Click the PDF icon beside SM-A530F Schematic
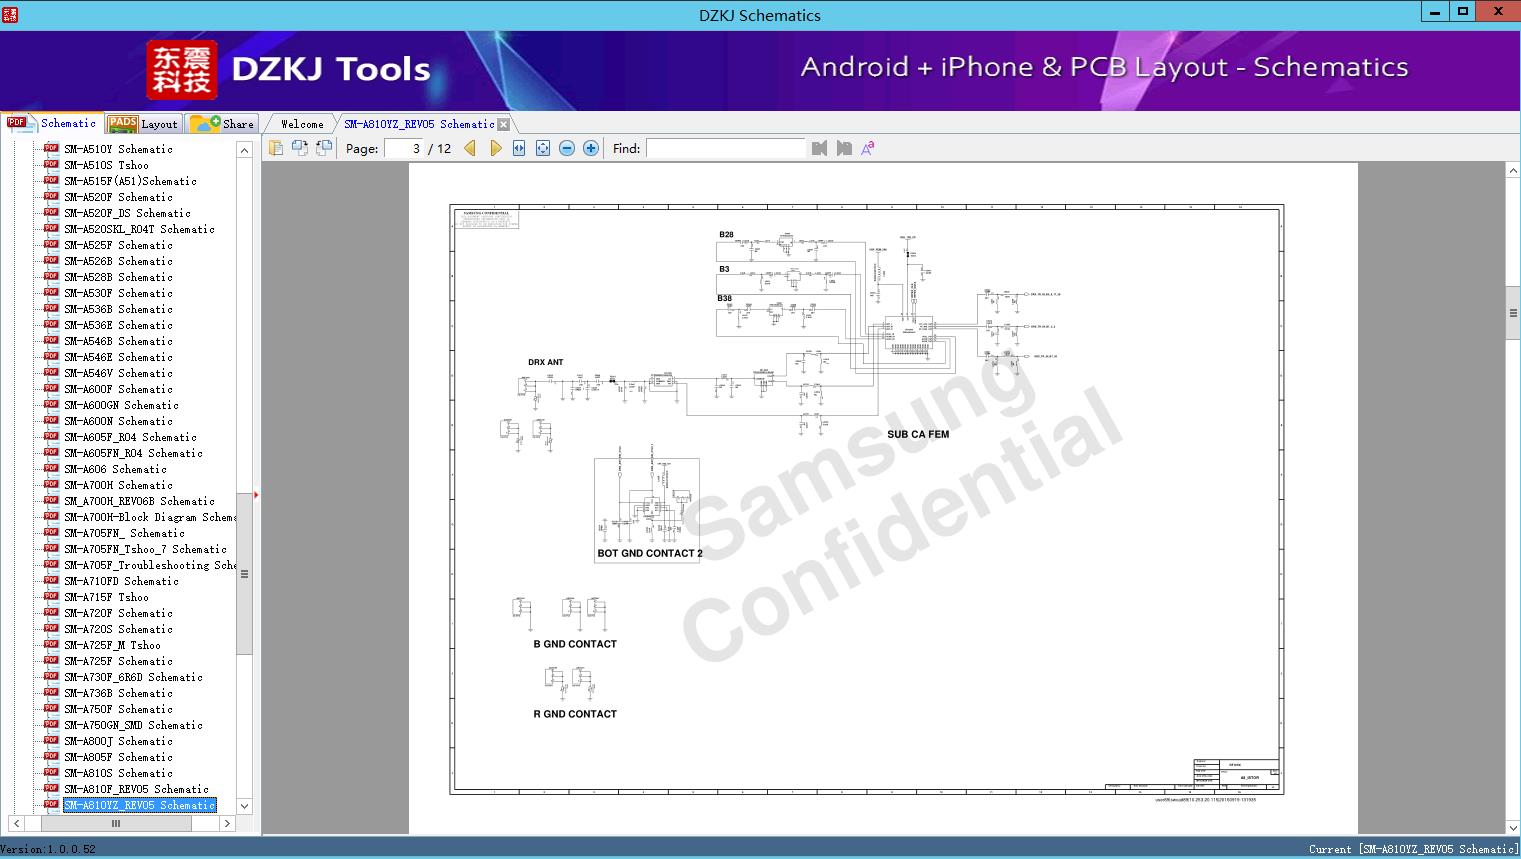 click(51, 292)
